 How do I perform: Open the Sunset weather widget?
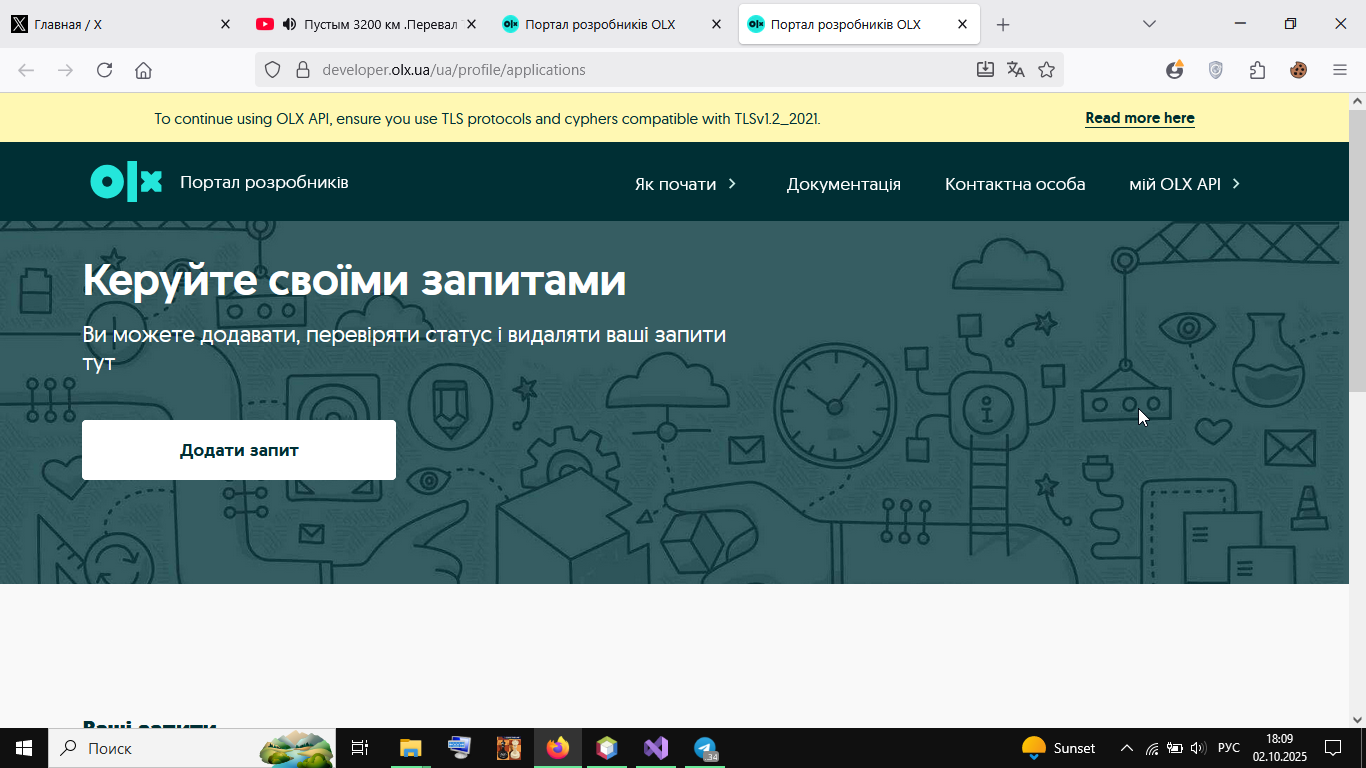[1058, 748]
